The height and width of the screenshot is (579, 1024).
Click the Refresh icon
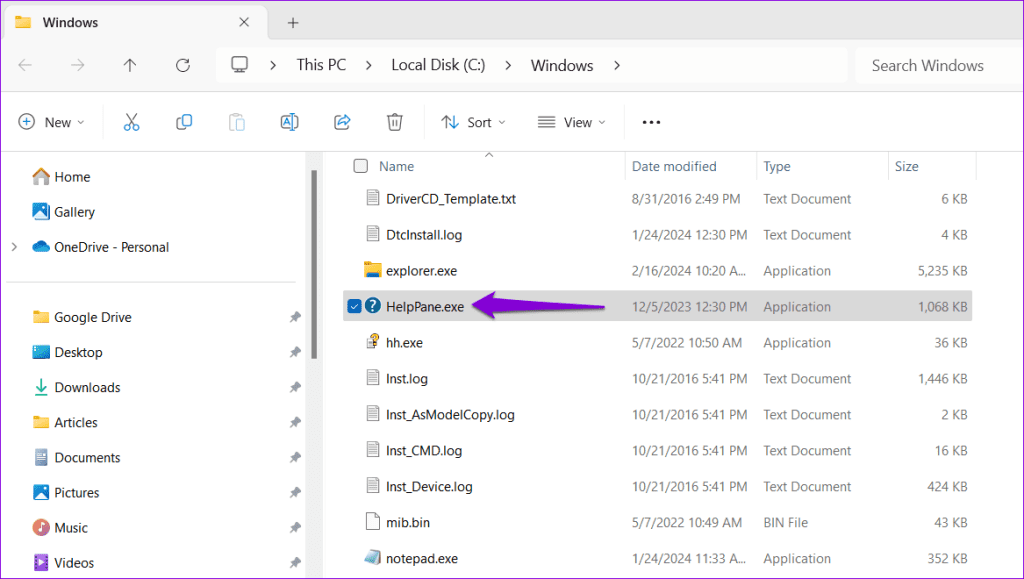pyautogui.click(x=183, y=65)
